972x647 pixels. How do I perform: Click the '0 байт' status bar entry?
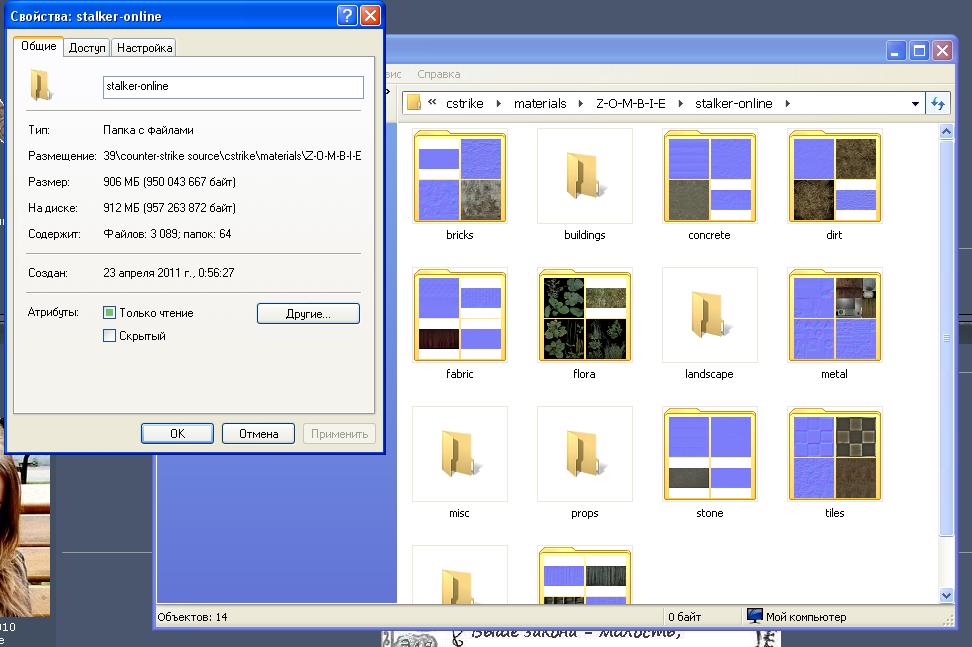coord(684,617)
